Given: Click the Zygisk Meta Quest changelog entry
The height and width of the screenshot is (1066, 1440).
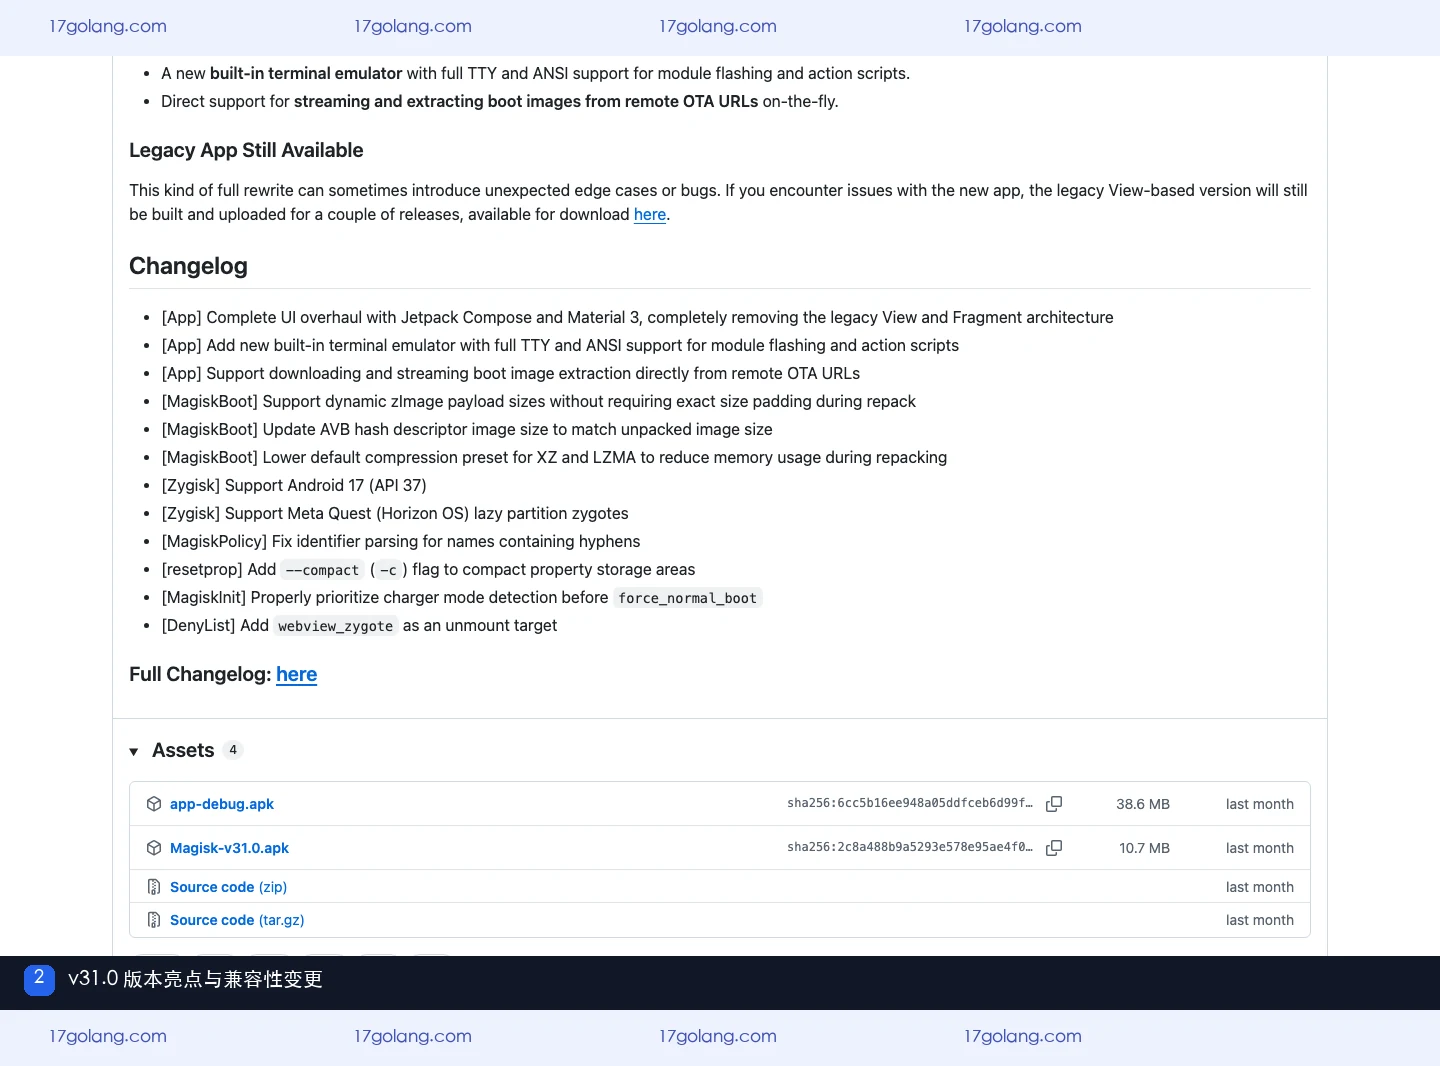Looking at the screenshot, I should tap(395, 513).
